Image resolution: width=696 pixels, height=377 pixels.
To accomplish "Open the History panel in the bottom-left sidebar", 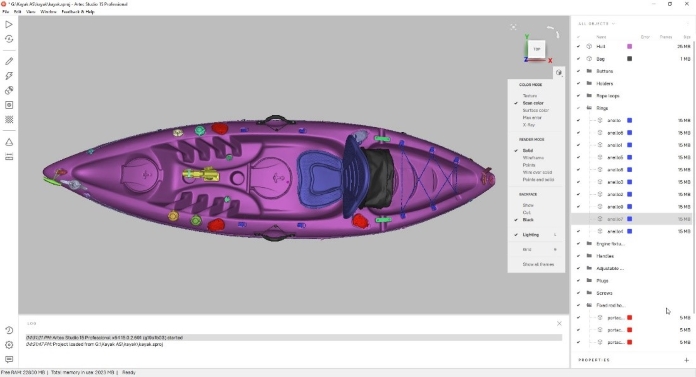I will tap(9, 330).
